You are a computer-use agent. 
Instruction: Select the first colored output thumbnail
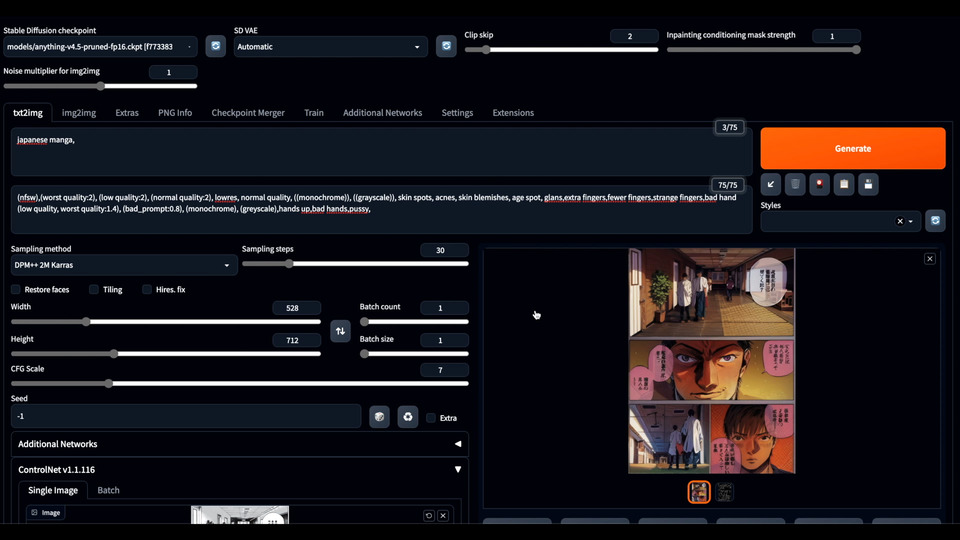(699, 492)
